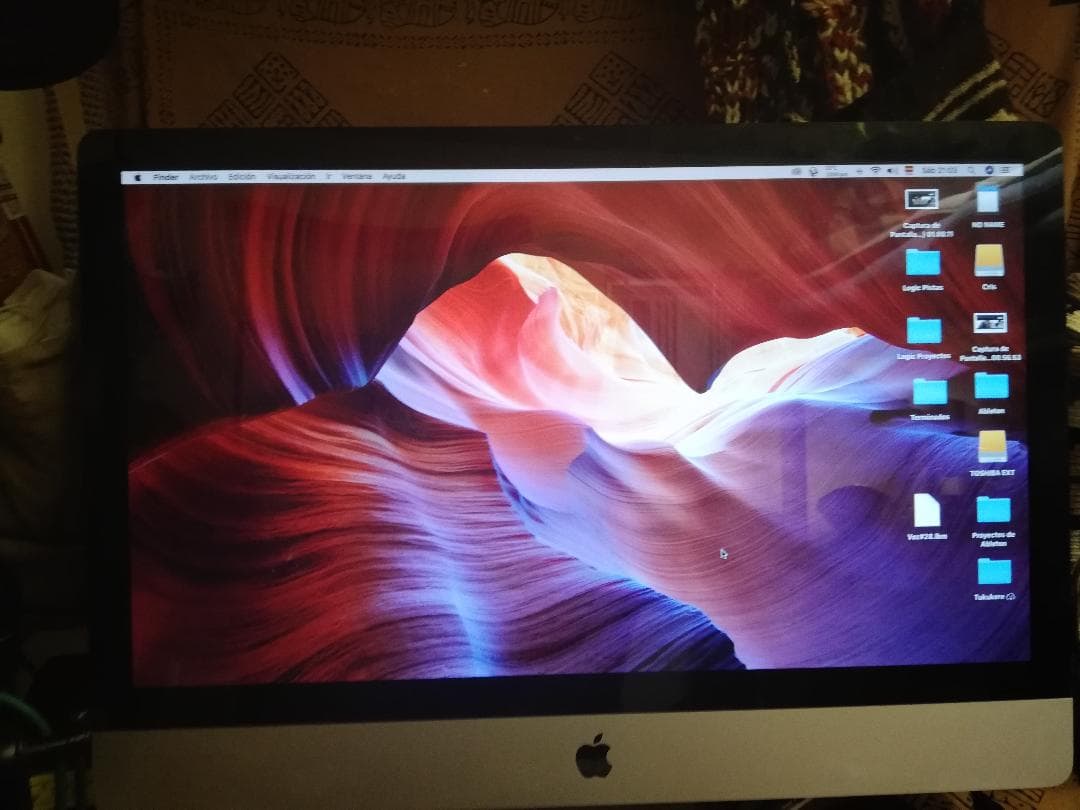Open the Logic Proyectos folder

click(922, 330)
